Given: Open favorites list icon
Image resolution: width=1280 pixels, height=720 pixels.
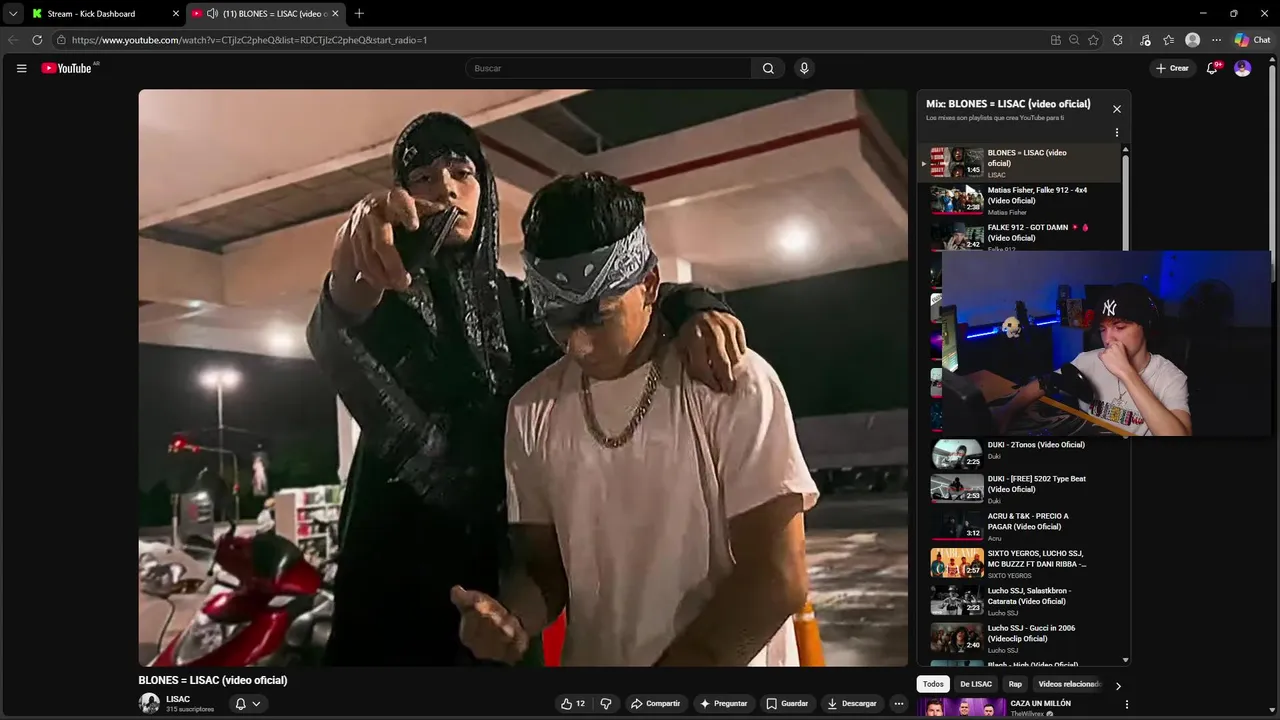Looking at the screenshot, I should 1168,40.
